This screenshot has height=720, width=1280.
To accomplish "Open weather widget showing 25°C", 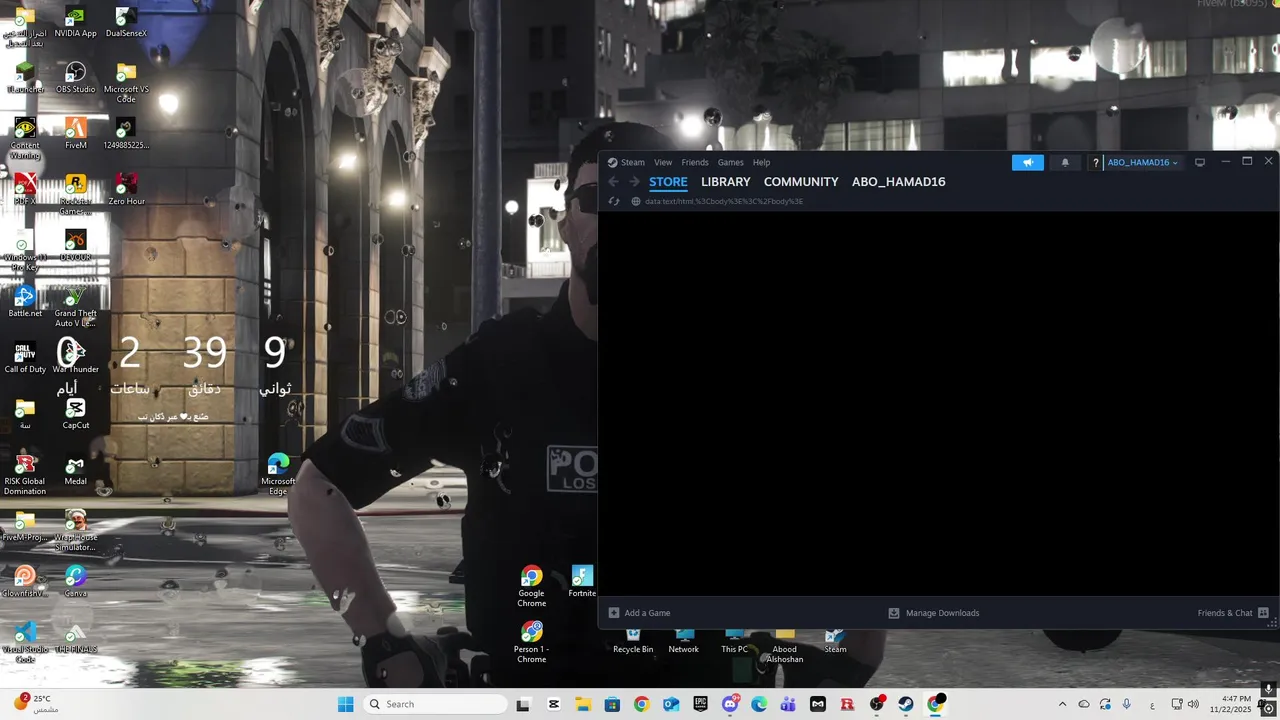I will [35, 704].
